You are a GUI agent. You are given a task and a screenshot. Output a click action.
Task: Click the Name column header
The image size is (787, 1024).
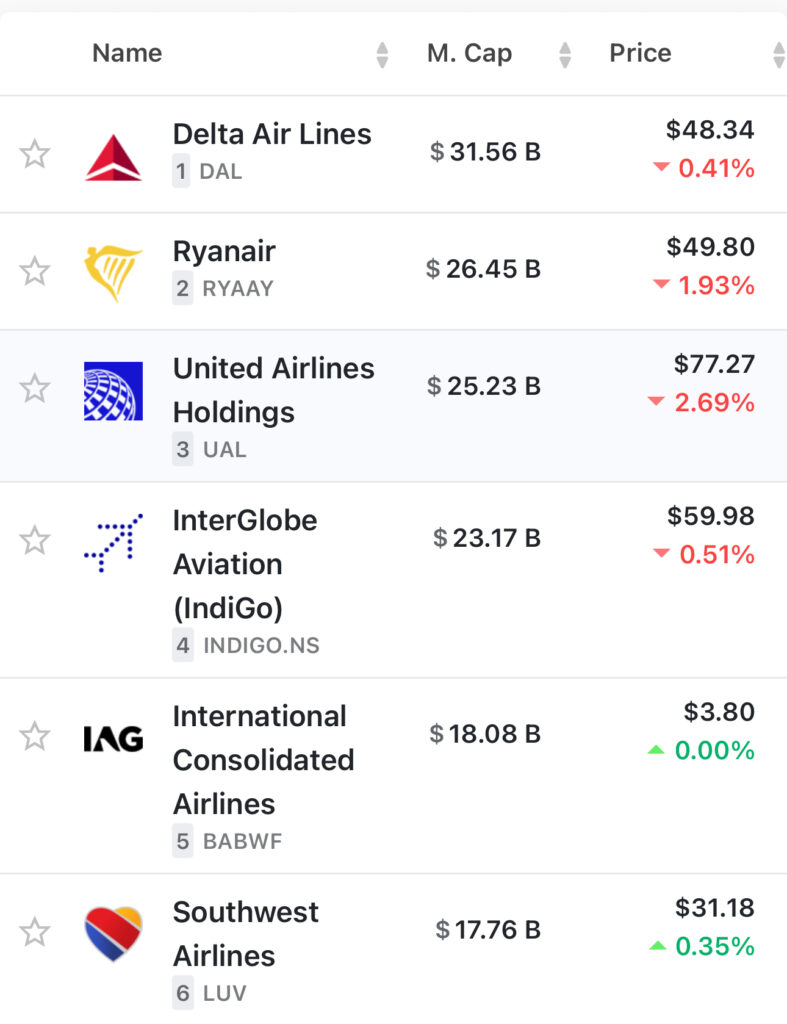pyautogui.click(x=127, y=53)
